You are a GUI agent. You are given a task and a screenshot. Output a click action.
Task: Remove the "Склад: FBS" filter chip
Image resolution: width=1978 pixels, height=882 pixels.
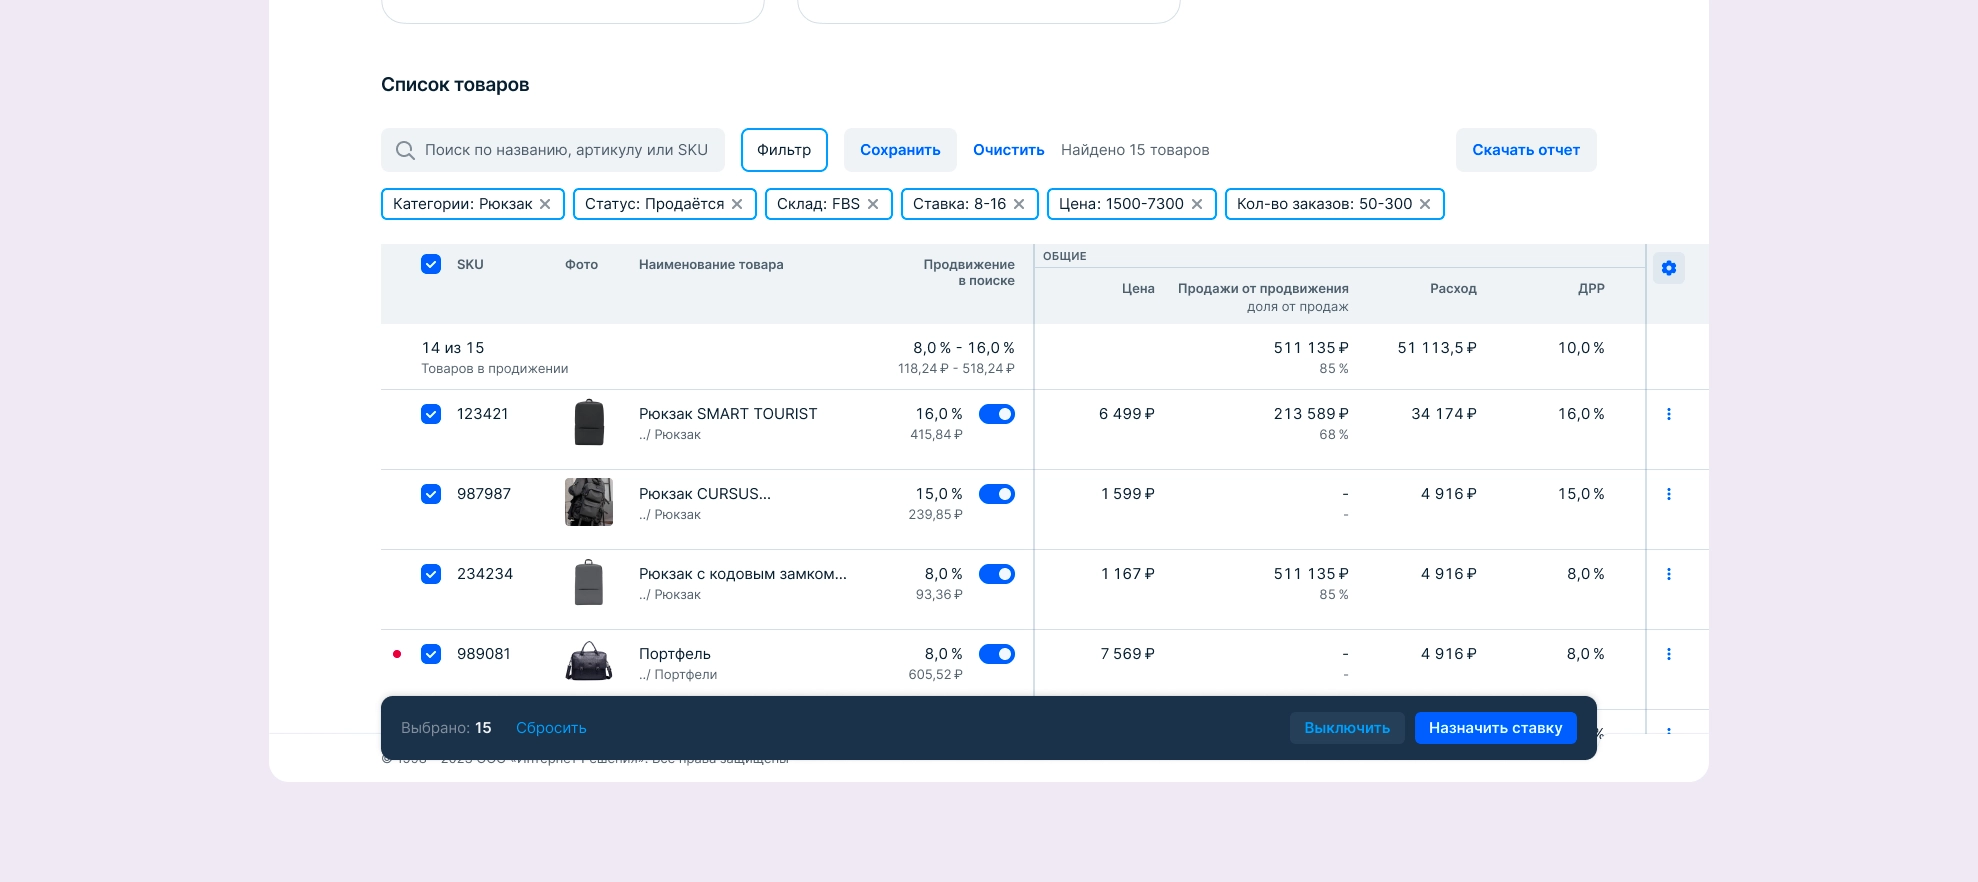[x=873, y=204]
